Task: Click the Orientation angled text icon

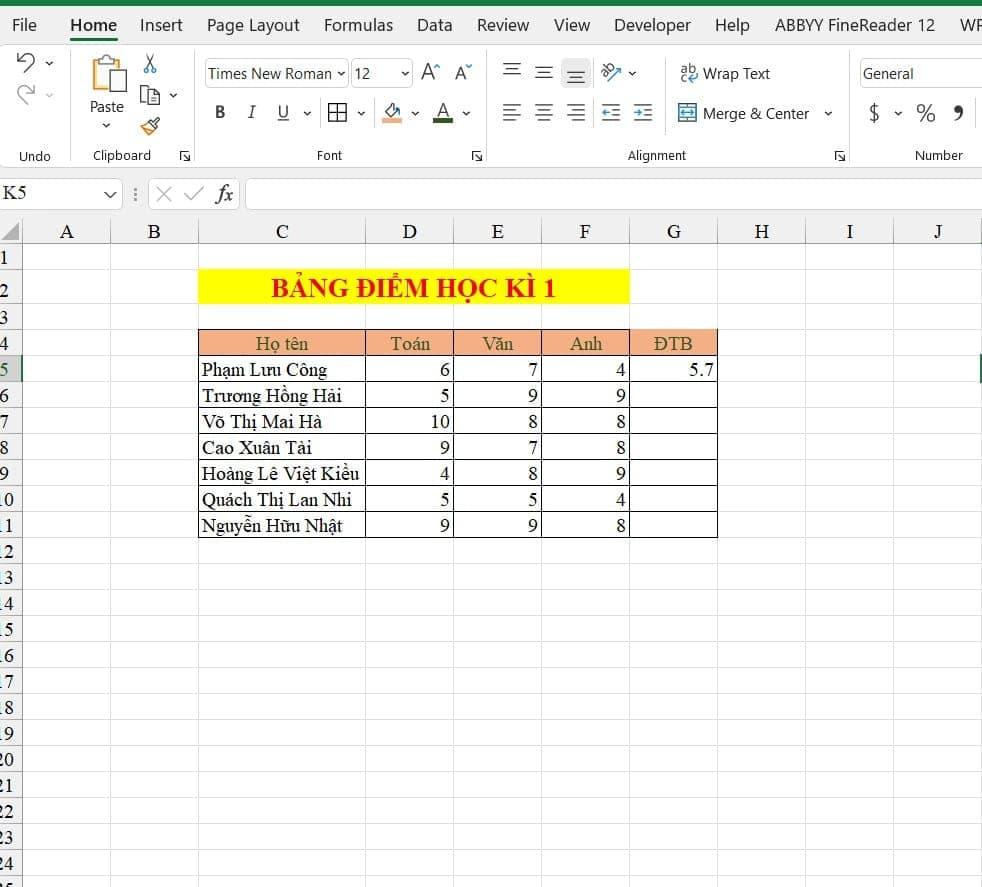Action: click(611, 73)
